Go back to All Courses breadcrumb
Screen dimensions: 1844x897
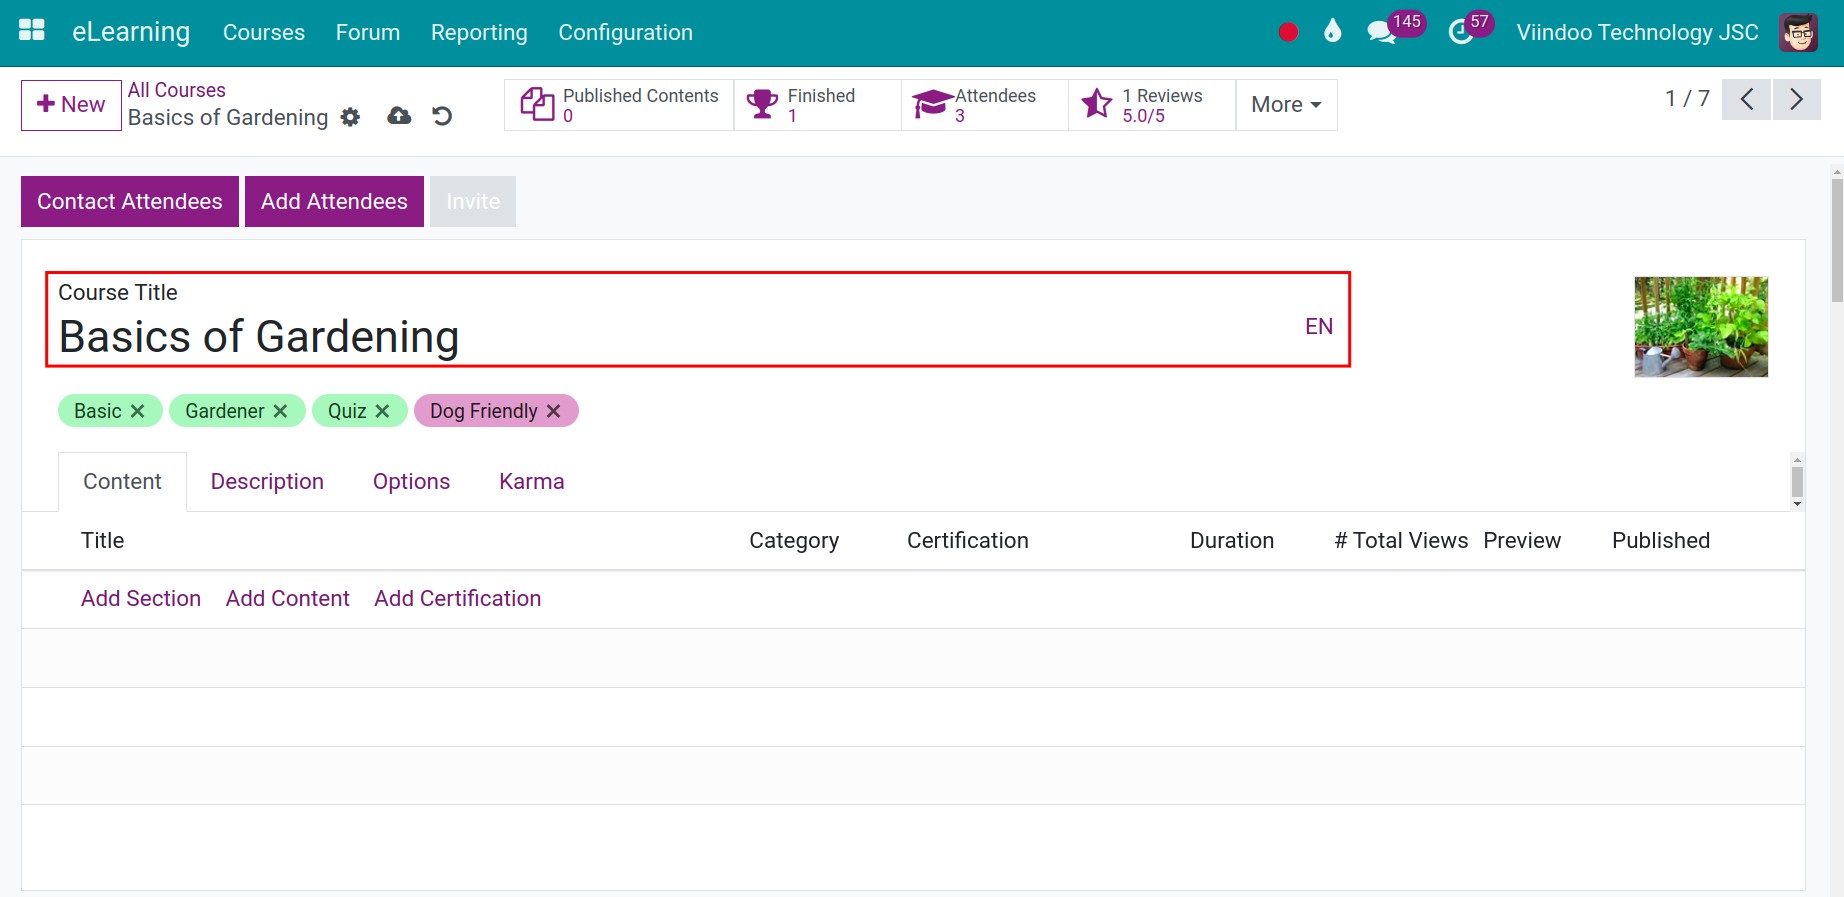(x=177, y=90)
